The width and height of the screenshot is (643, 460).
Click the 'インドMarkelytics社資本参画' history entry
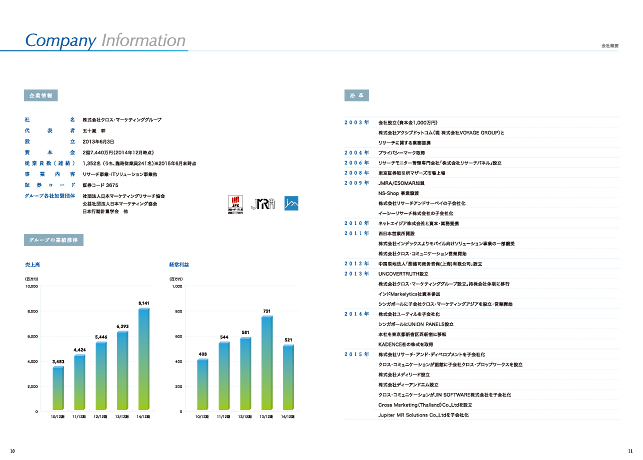point(409,294)
